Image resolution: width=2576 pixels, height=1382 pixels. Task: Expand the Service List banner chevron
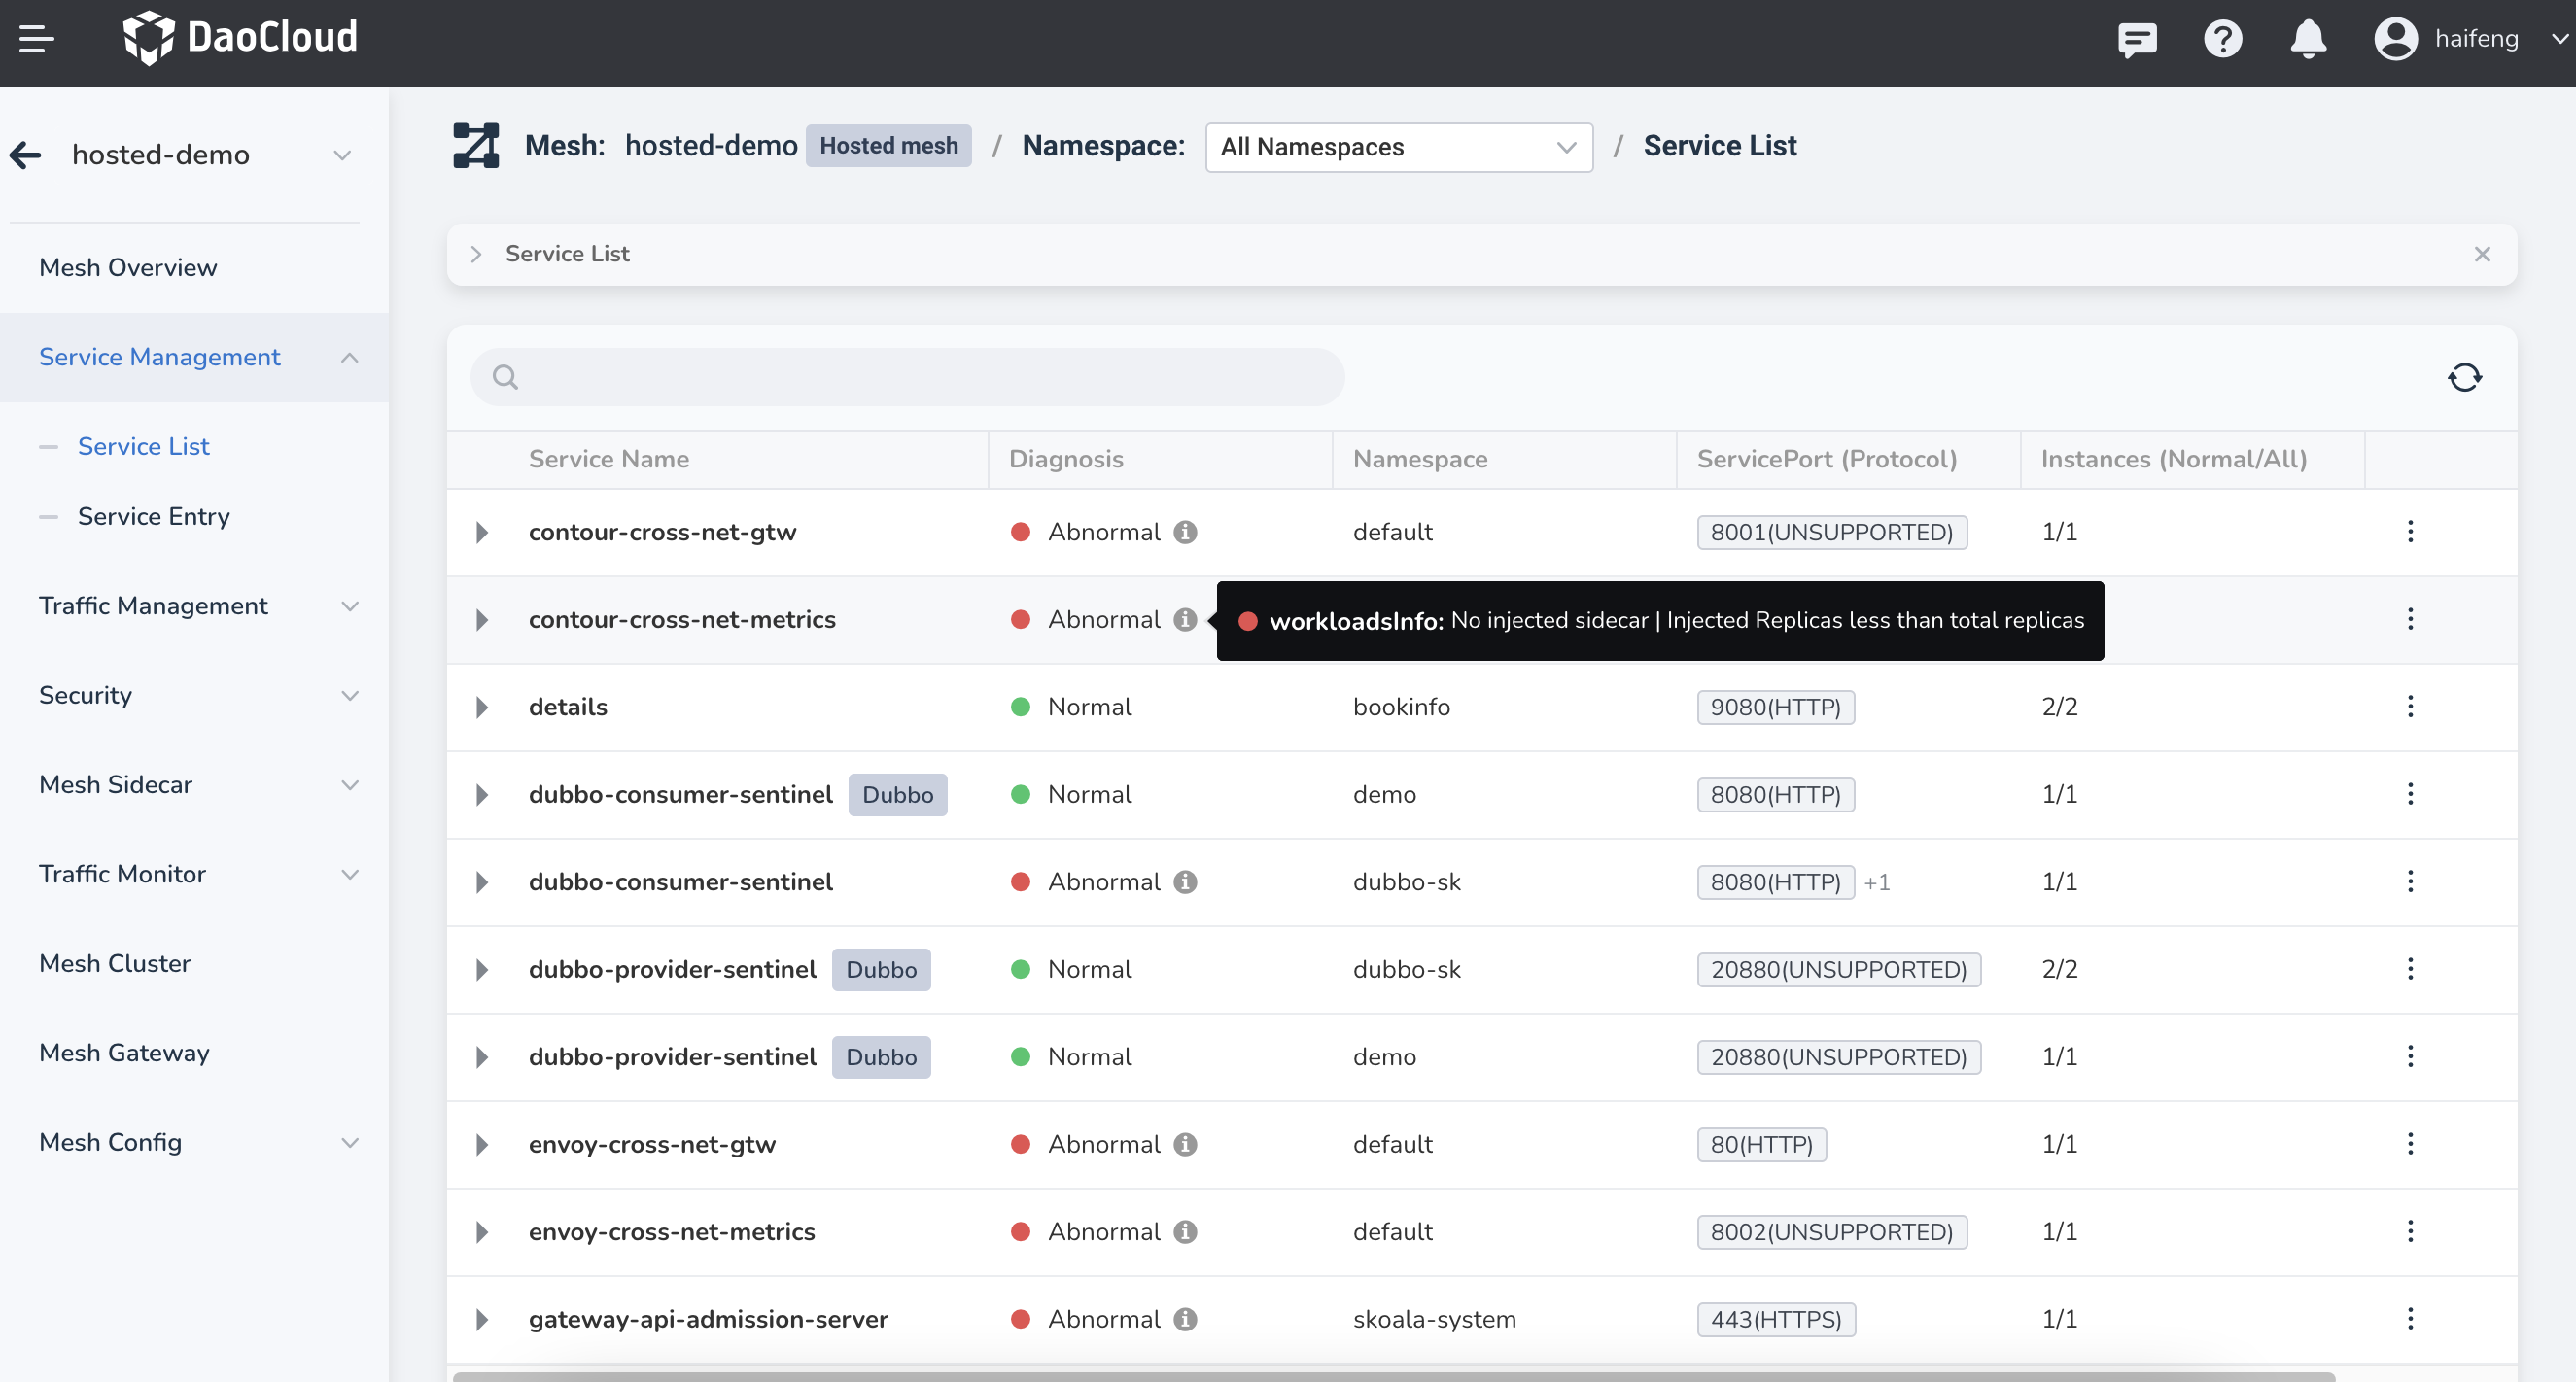click(x=477, y=254)
